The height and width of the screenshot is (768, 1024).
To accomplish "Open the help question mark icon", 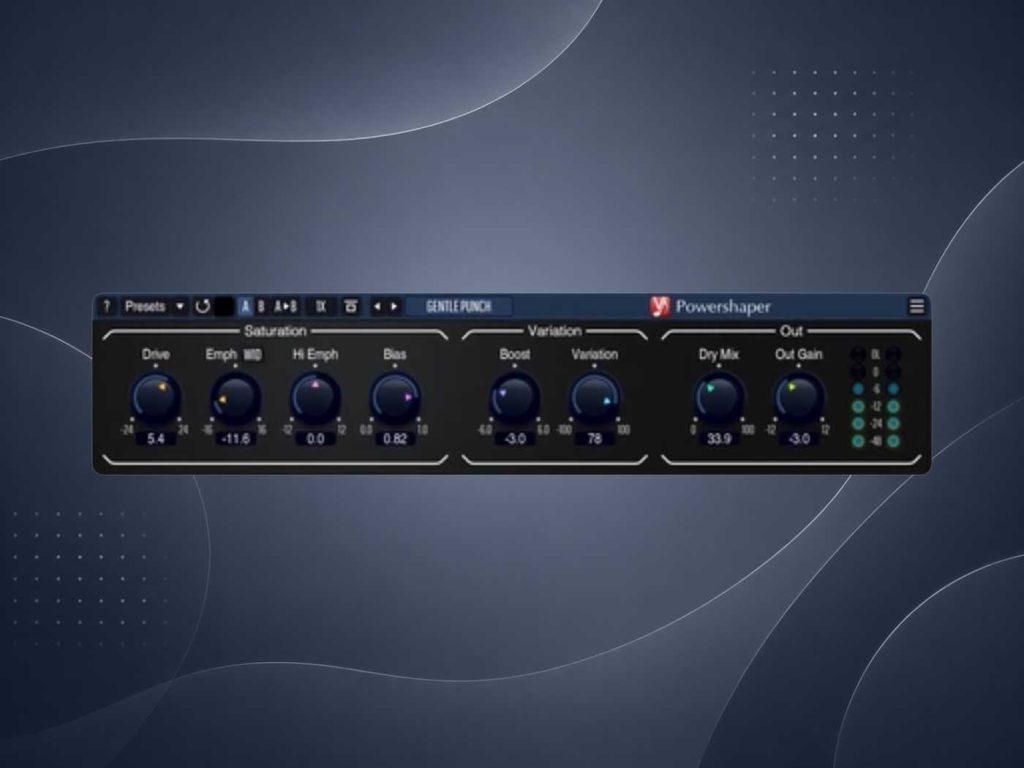I will point(107,306).
